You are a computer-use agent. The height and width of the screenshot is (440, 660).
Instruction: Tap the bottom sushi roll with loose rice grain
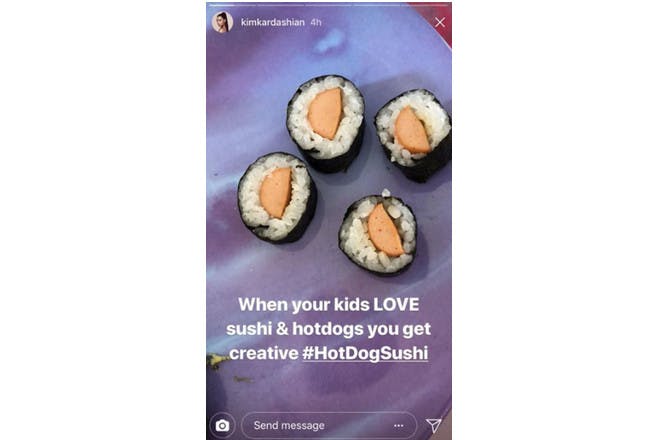(x=378, y=234)
